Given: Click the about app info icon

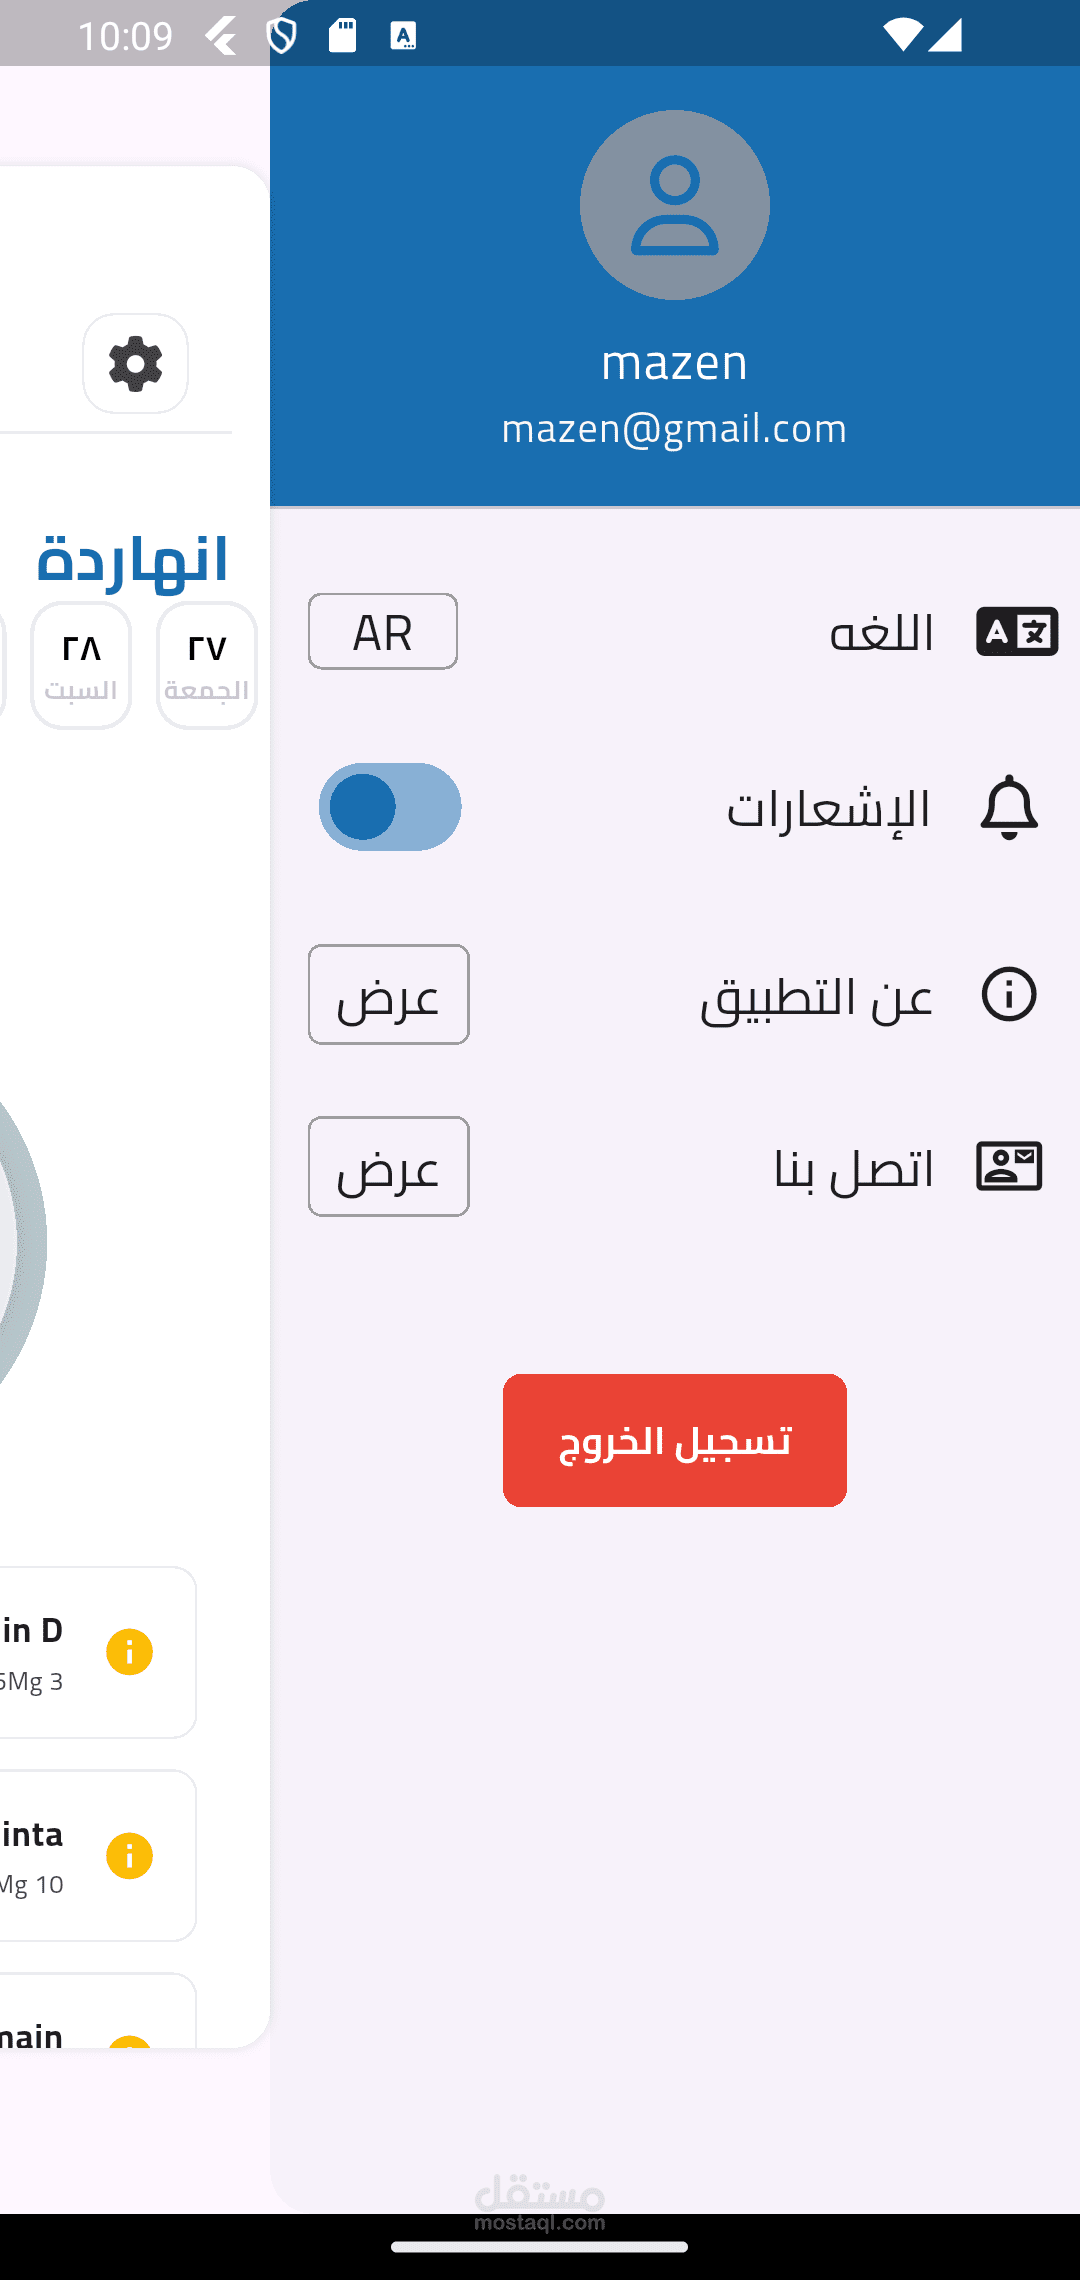Looking at the screenshot, I should point(1009,994).
